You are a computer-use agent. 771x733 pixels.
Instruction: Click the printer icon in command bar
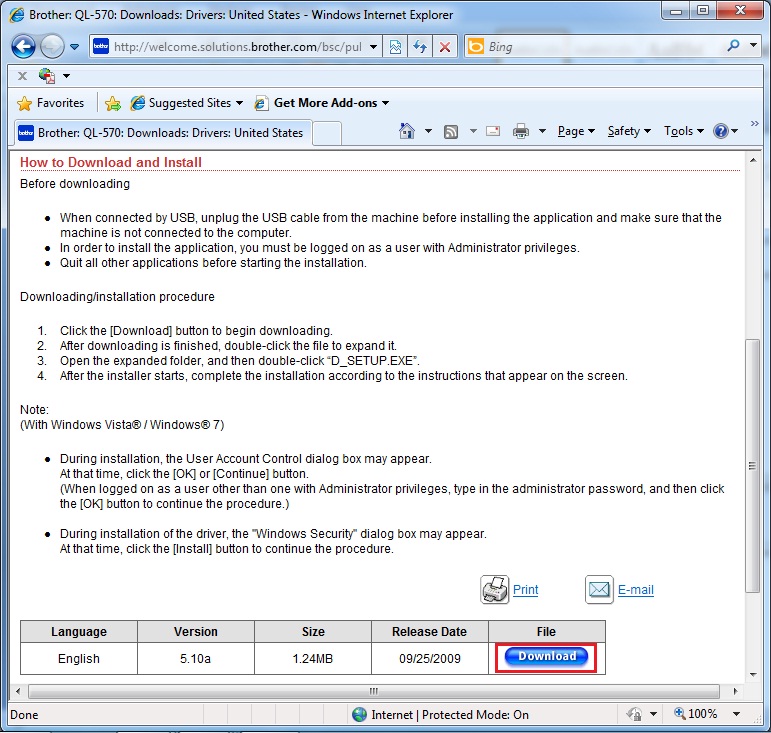(x=521, y=131)
